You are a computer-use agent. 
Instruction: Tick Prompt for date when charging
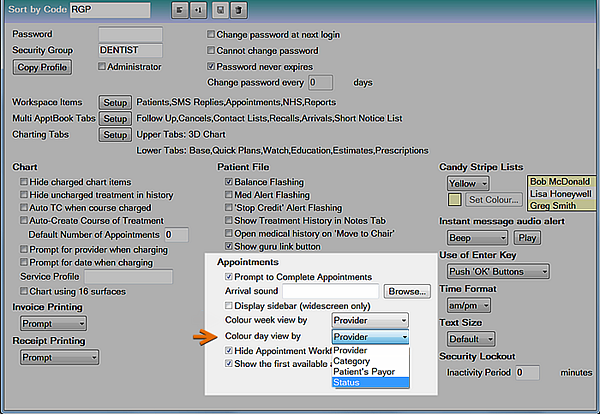pyautogui.click(x=24, y=262)
